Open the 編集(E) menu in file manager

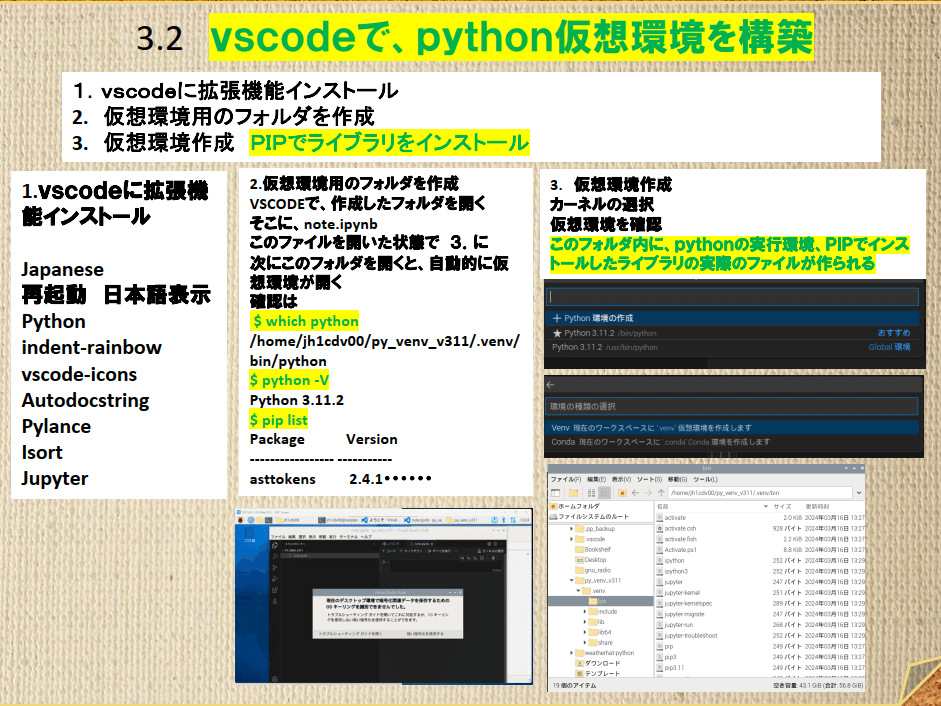point(597,479)
